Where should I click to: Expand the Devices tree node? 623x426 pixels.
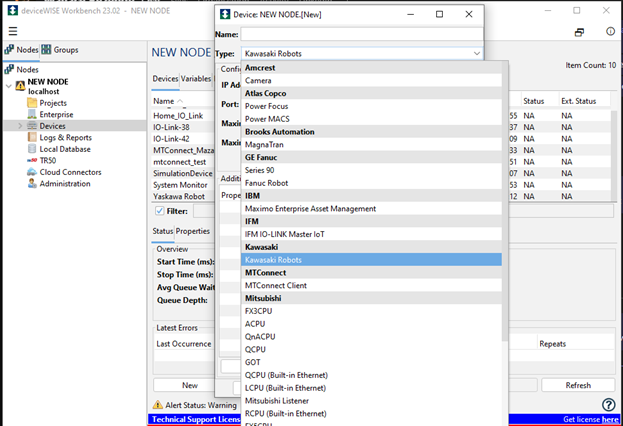[20, 126]
